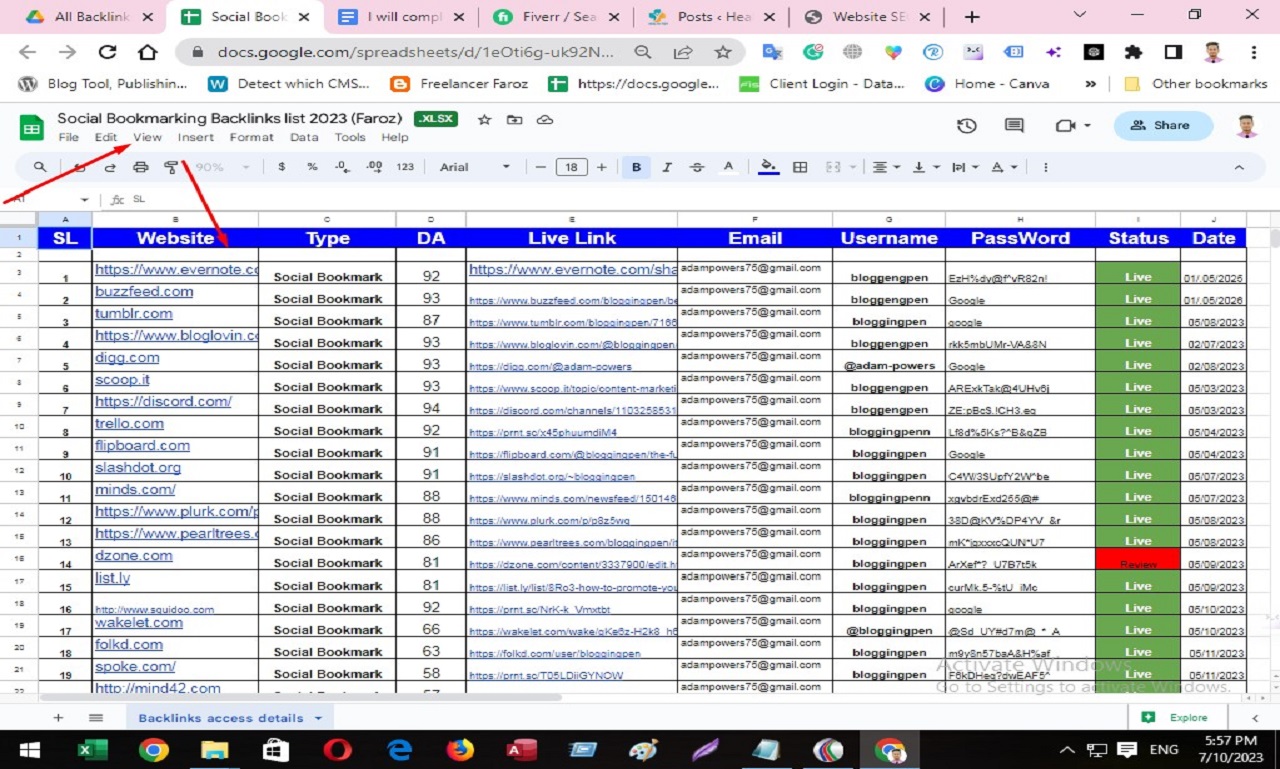The image size is (1280, 769).
Task: Reload the page in Chrome
Action: [107, 52]
